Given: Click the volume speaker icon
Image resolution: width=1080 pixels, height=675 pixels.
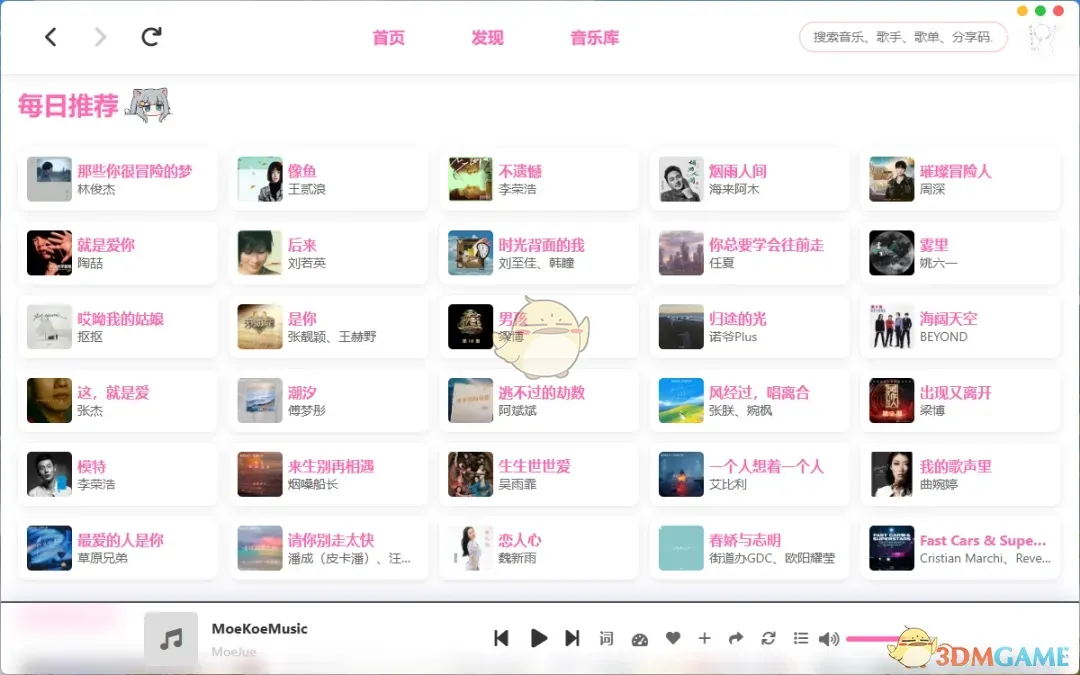Looking at the screenshot, I should pyautogui.click(x=829, y=638).
